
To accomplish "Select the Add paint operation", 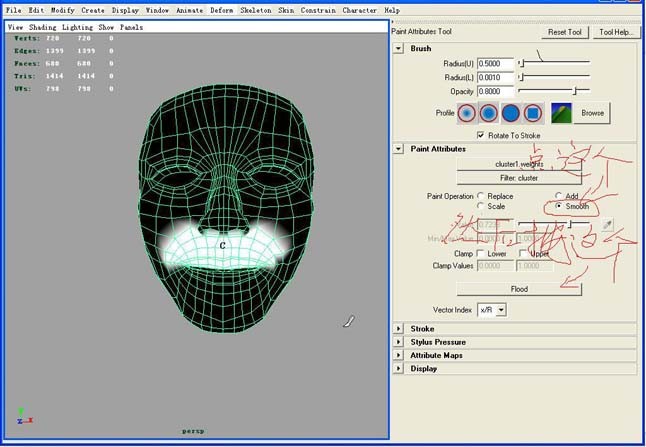I will click(x=558, y=195).
